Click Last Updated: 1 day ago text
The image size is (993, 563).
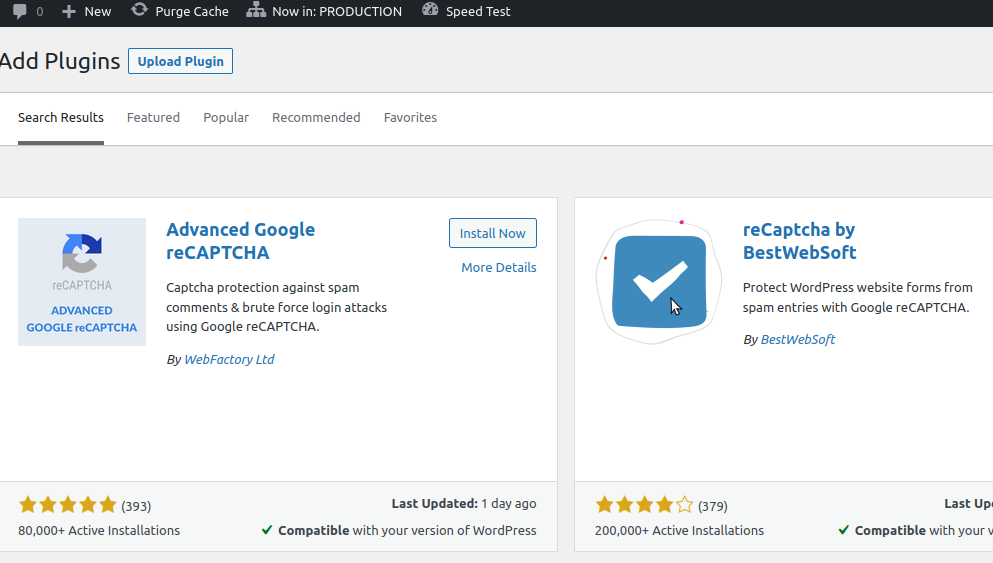[464, 503]
